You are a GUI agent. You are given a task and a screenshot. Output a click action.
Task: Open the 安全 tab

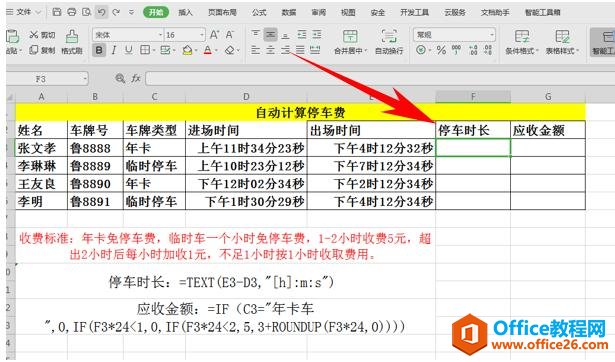378,13
